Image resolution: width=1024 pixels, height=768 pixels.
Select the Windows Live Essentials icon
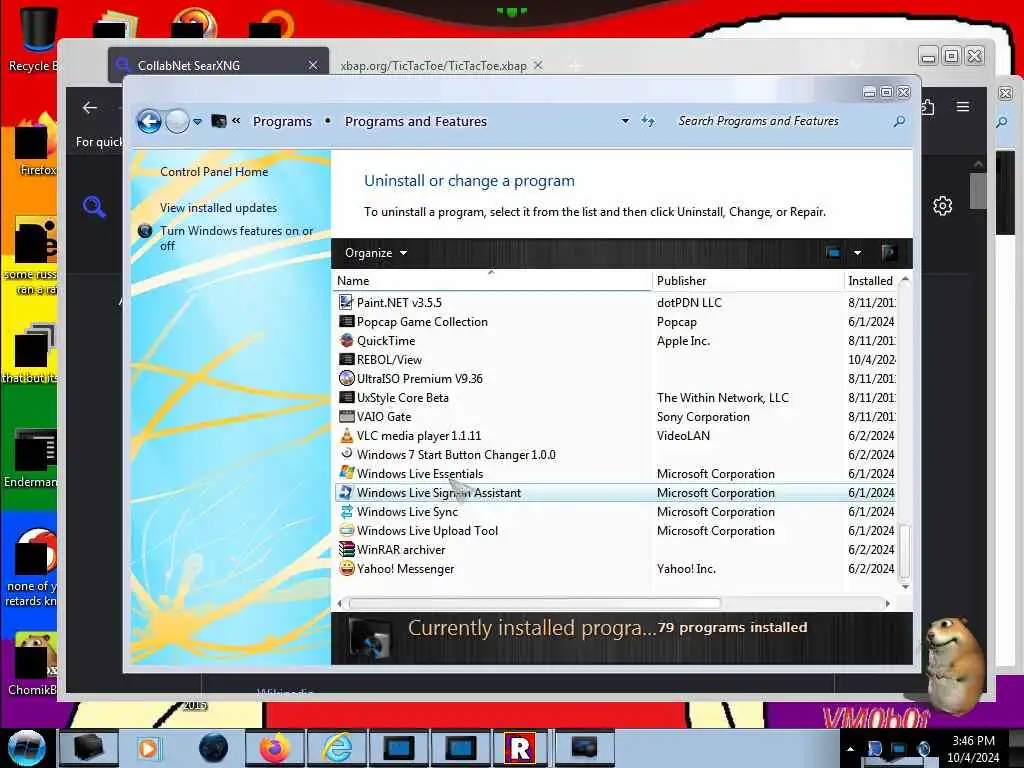(x=346, y=473)
